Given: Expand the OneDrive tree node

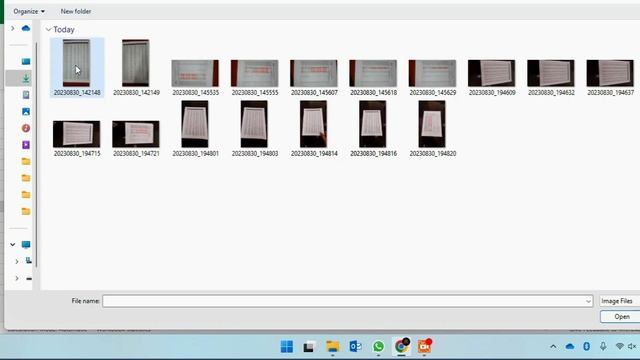Looking at the screenshot, I should click(x=13, y=28).
